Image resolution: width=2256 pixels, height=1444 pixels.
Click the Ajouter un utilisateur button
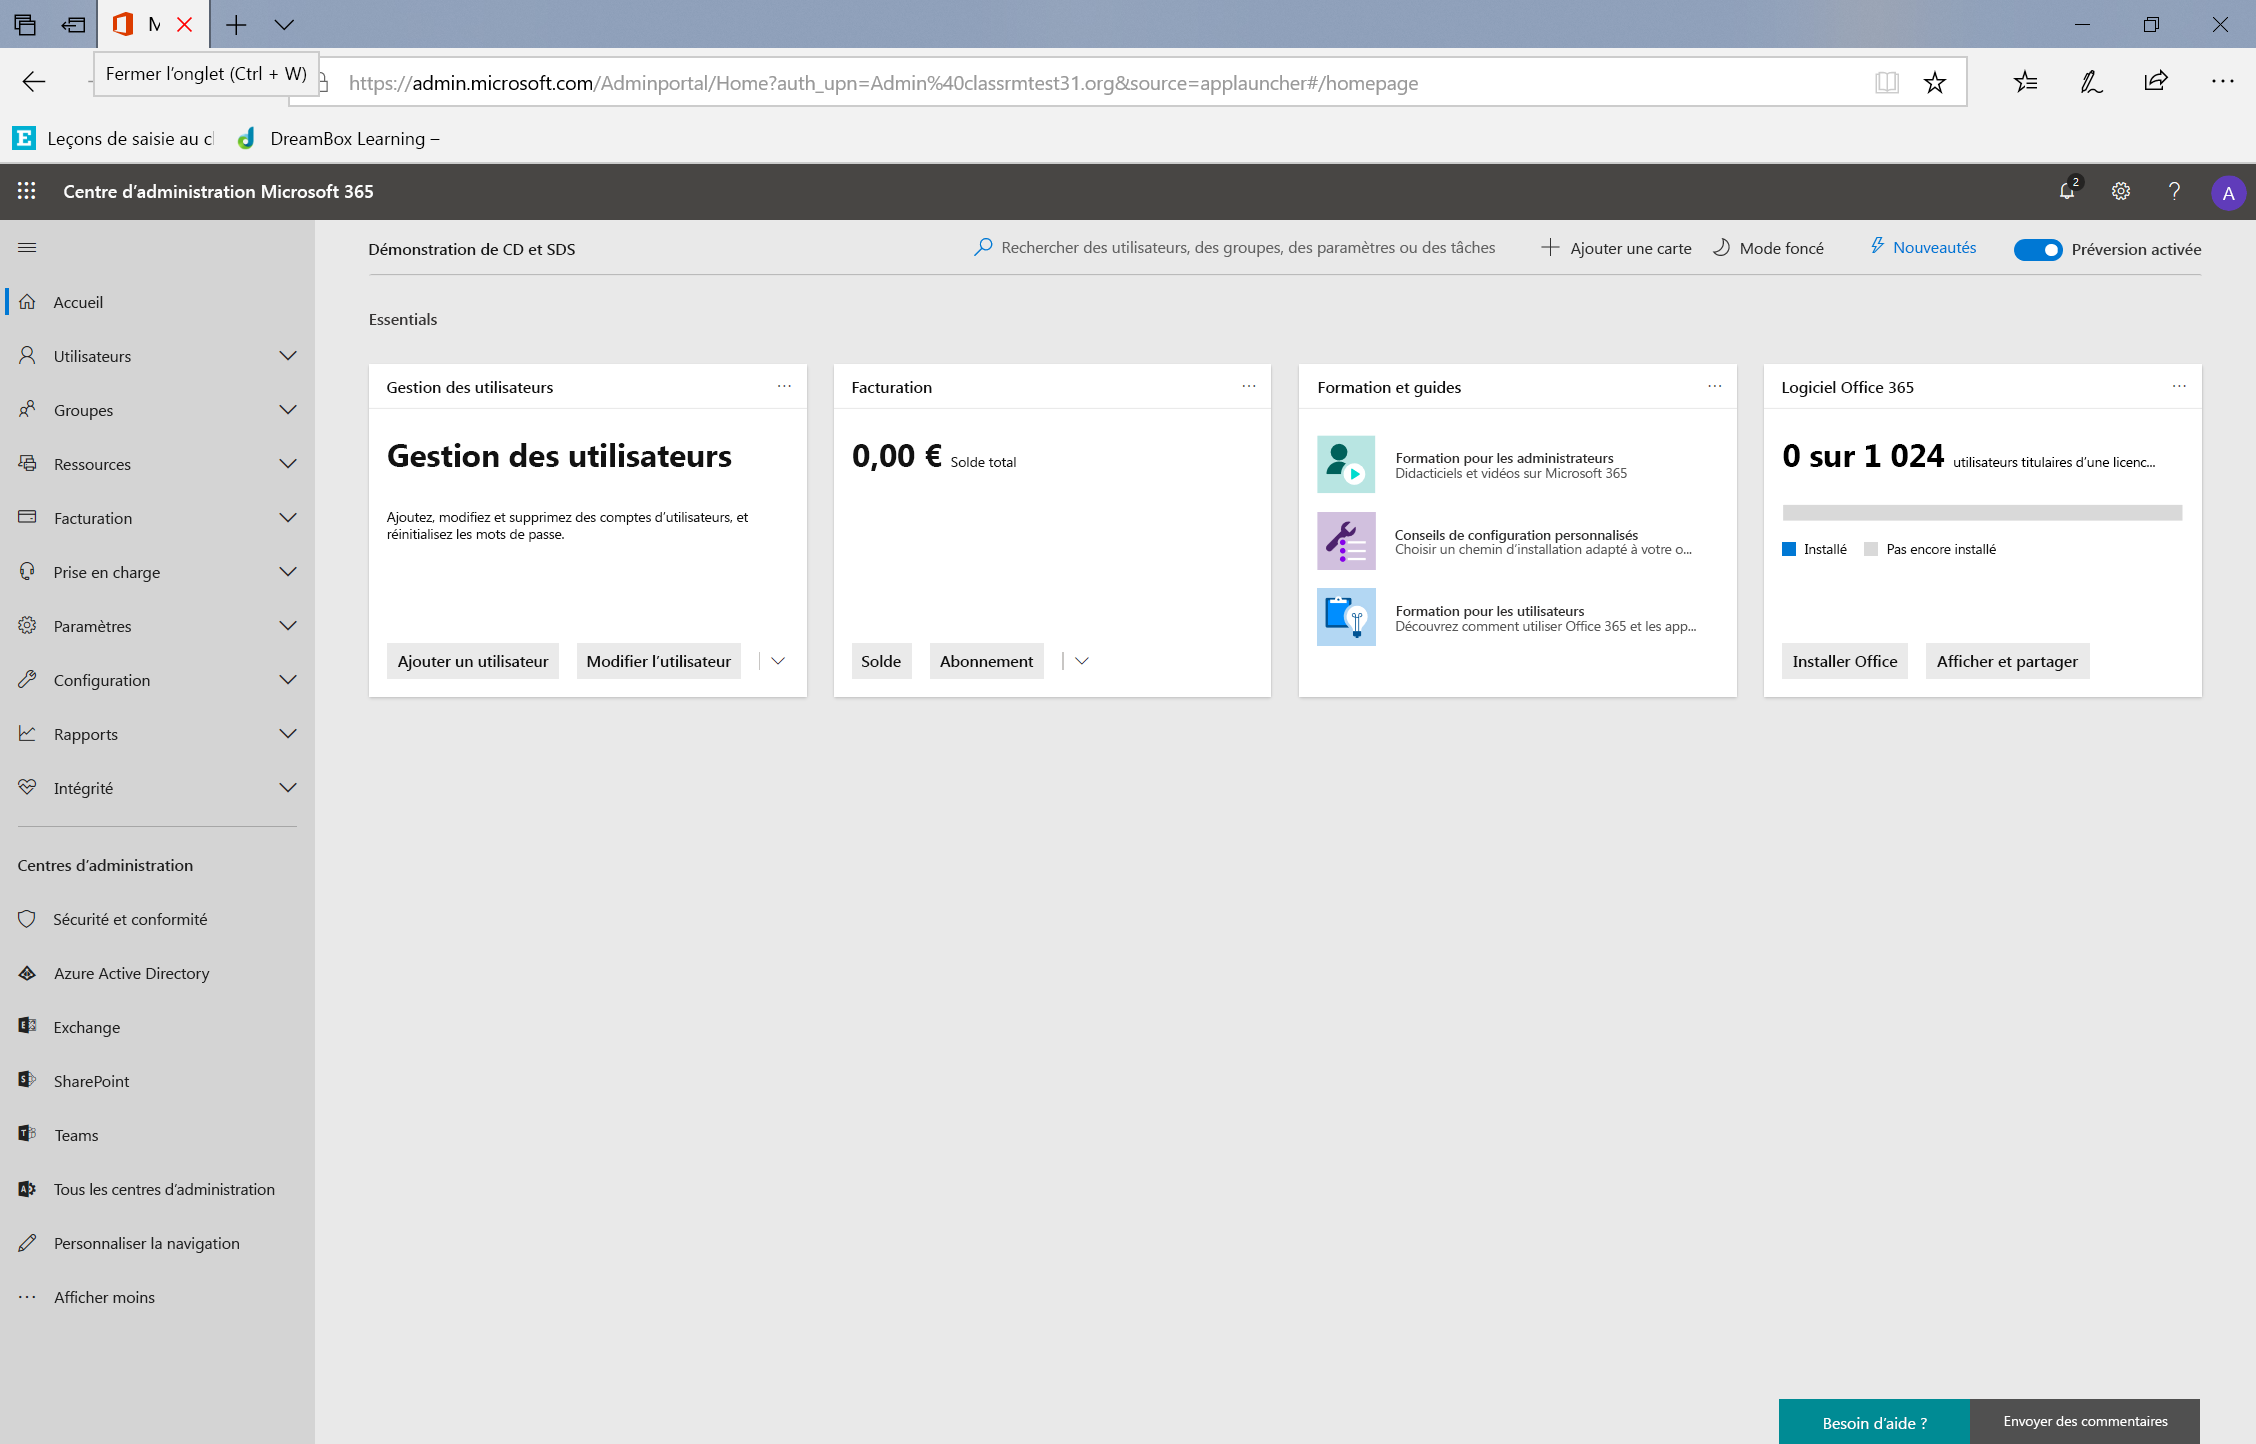click(x=472, y=660)
